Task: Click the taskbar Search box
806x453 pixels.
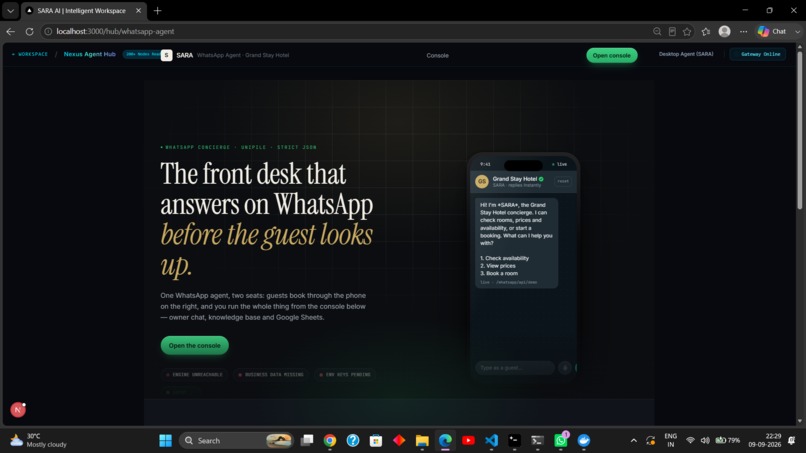Action: click(x=236, y=441)
